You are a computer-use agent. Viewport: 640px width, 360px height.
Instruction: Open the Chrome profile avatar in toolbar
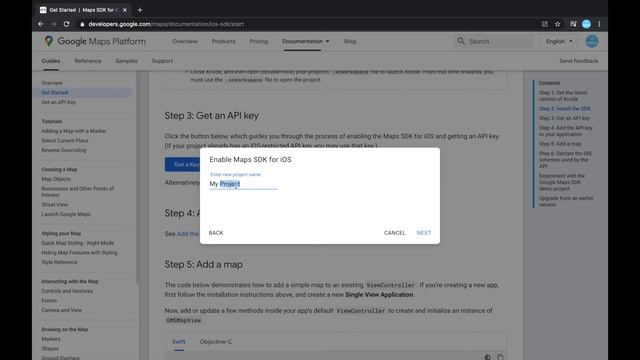(587, 24)
